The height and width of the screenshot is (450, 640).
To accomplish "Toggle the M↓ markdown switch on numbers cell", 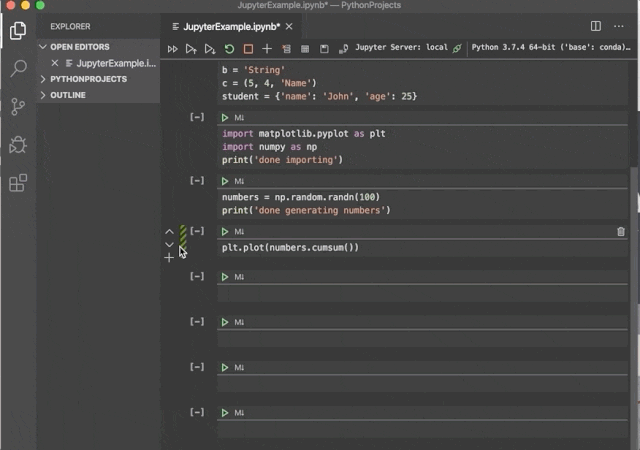I will (240, 181).
